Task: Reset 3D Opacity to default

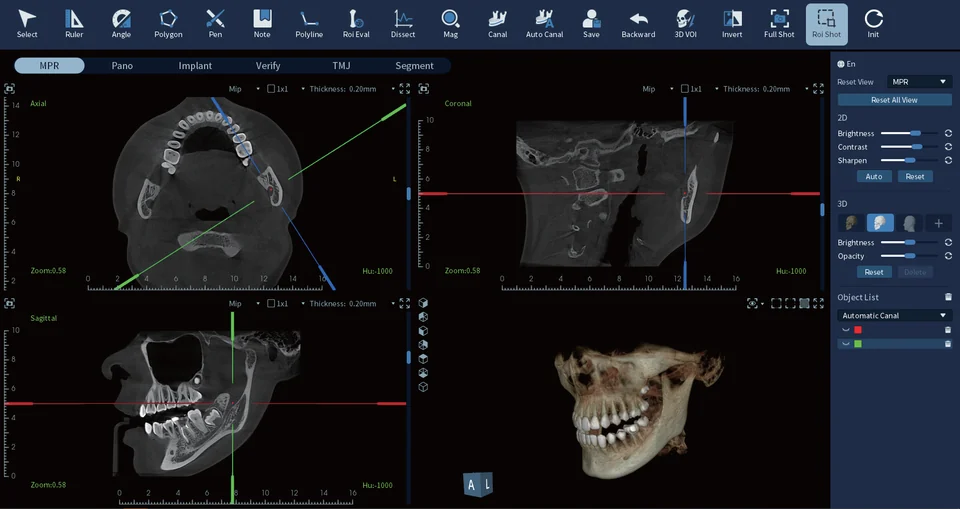Action: click(948, 256)
